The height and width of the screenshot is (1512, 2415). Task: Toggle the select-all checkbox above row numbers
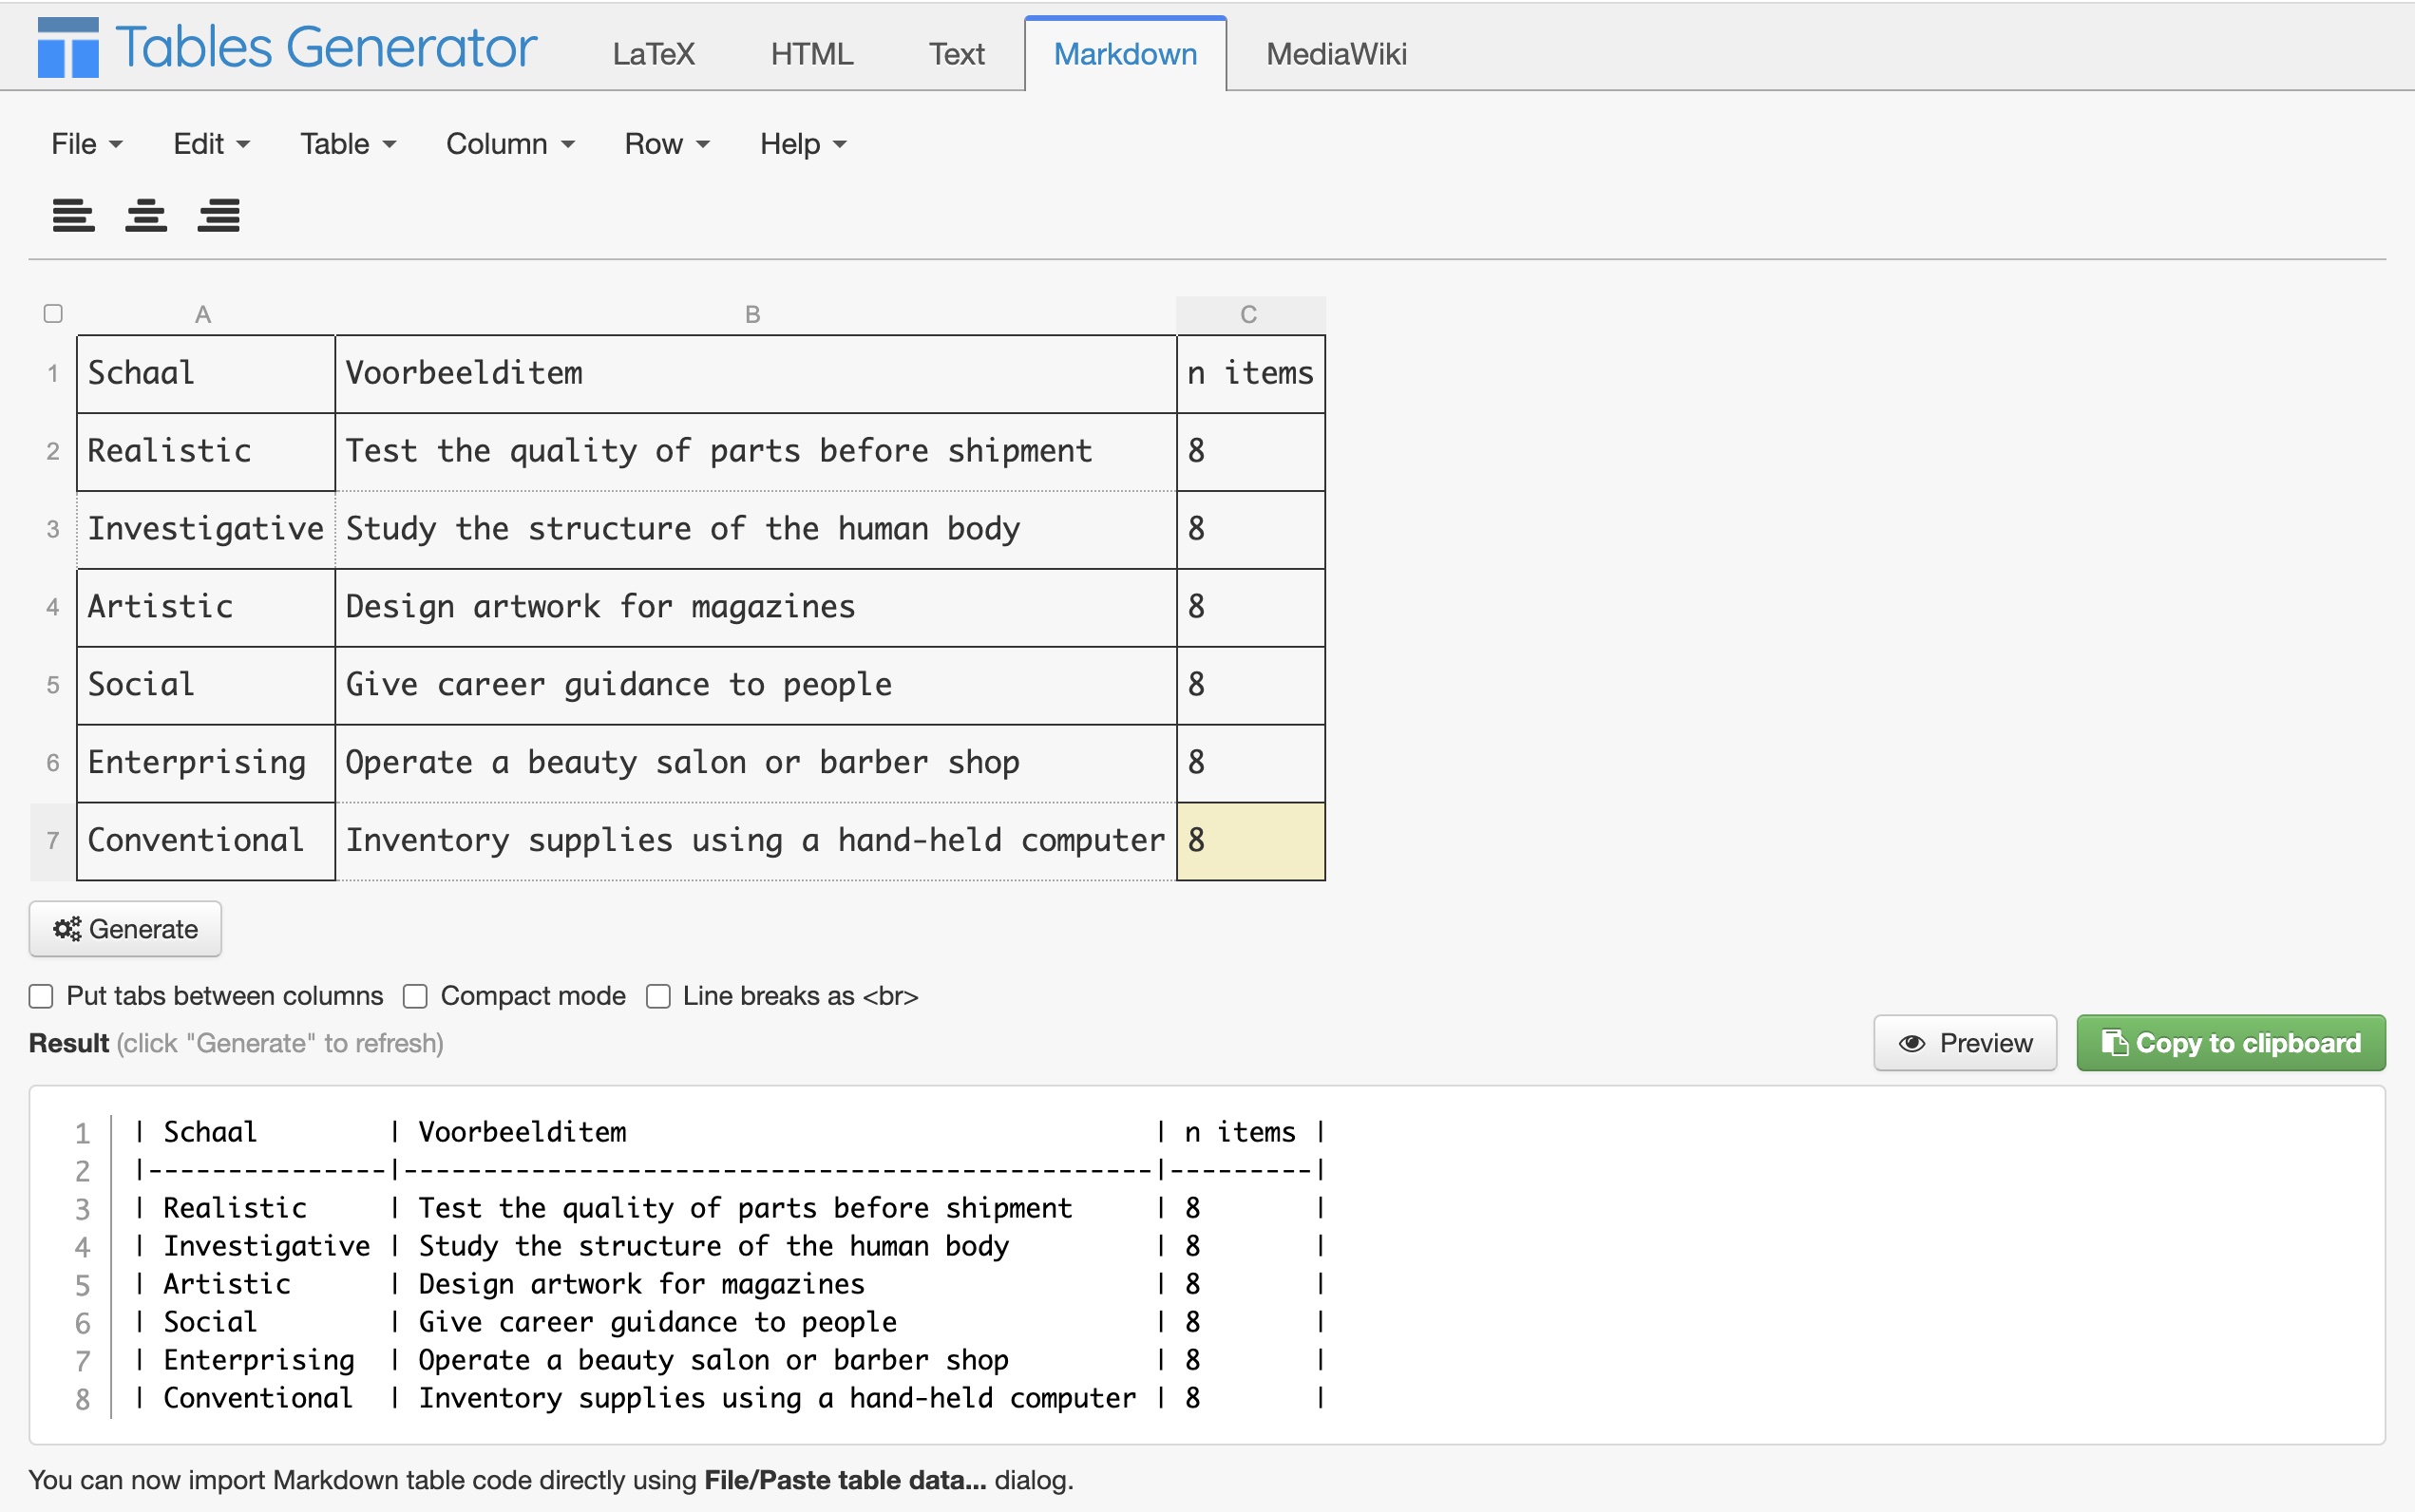point(53,314)
